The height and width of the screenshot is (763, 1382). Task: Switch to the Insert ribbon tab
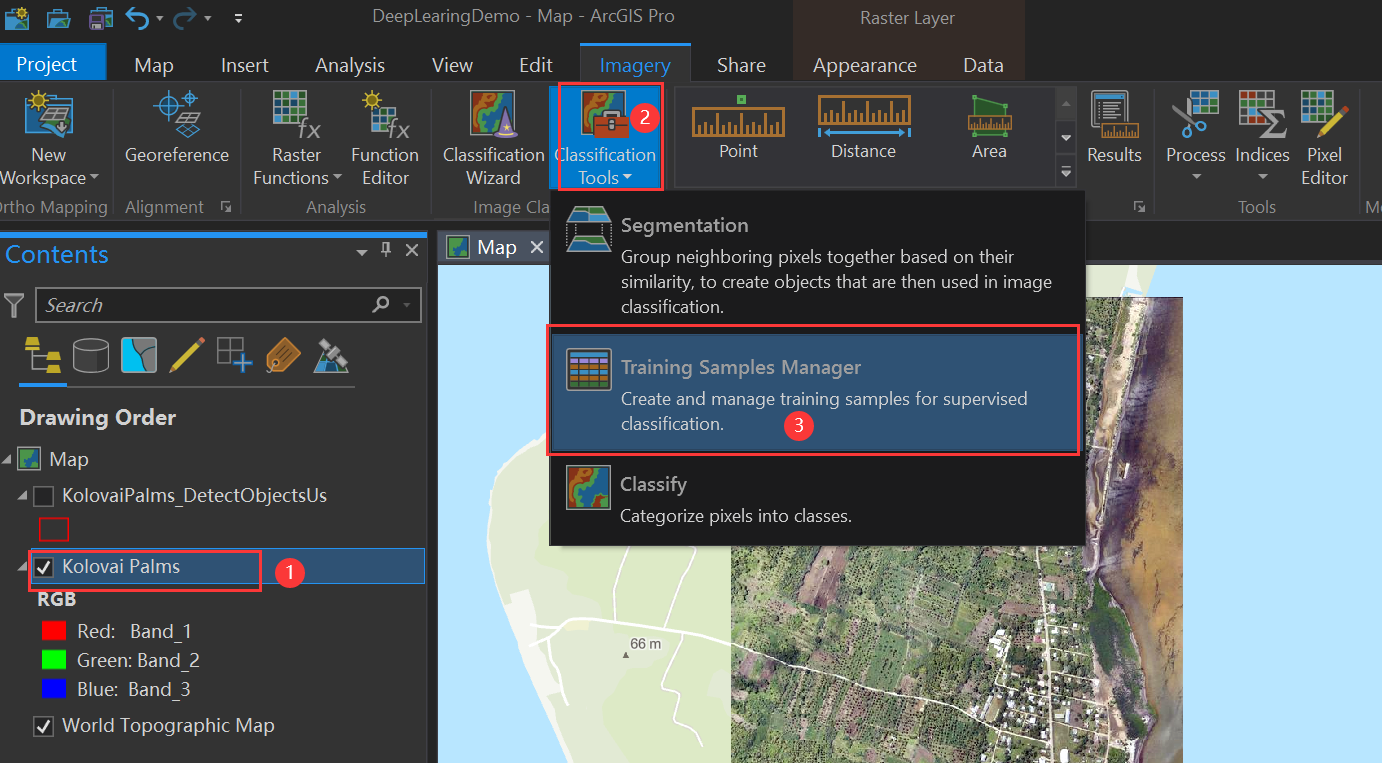pos(245,65)
